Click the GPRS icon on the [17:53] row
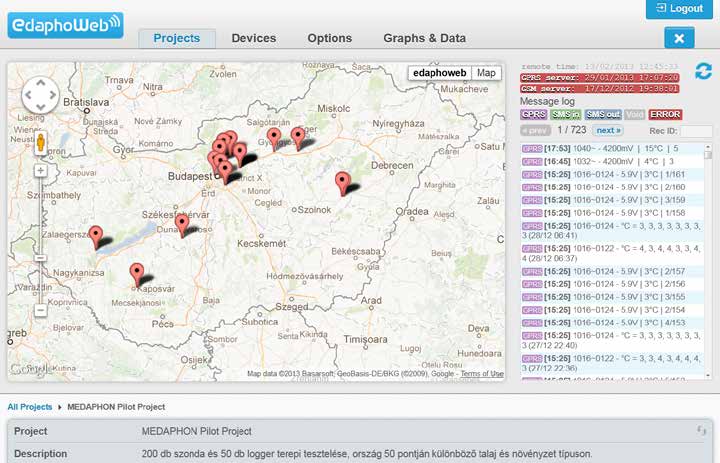The image size is (720, 463). point(532,149)
